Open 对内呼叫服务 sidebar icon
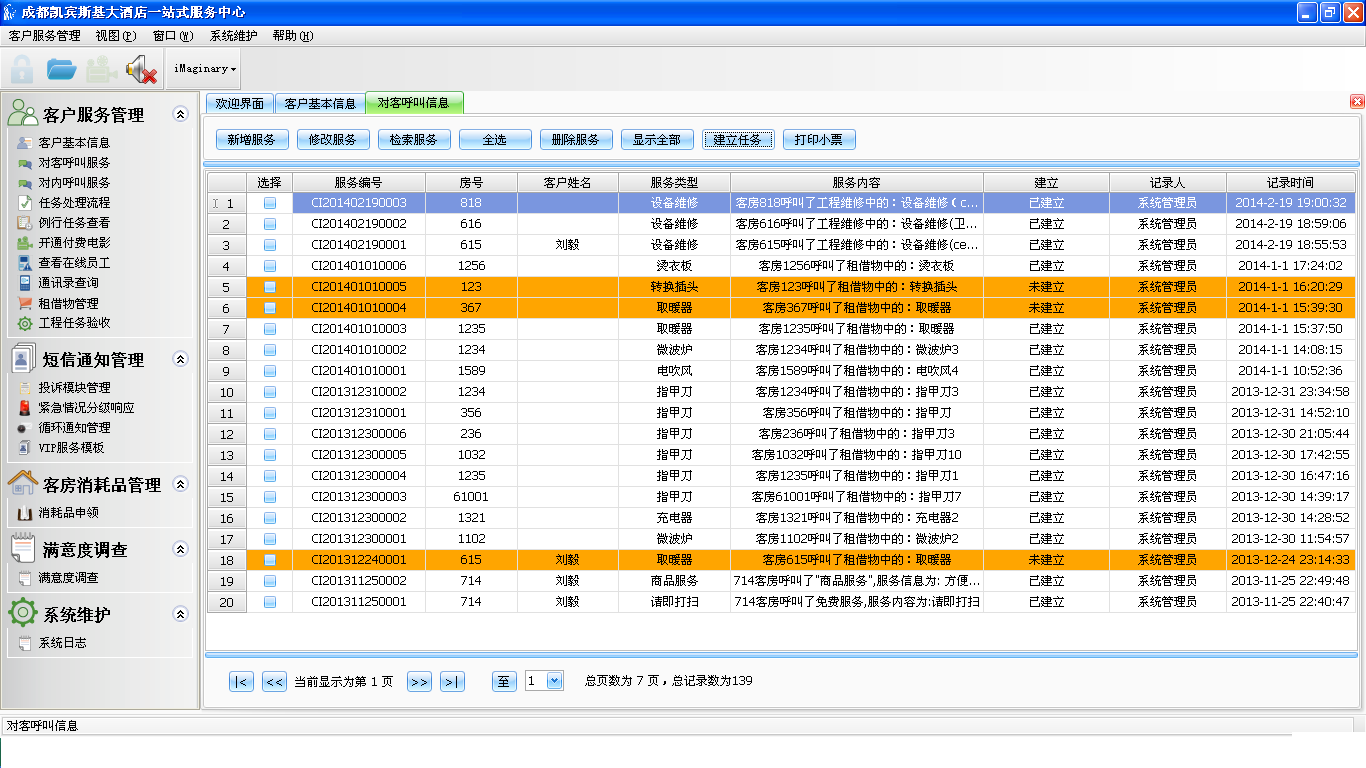1366x768 pixels. point(24,183)
